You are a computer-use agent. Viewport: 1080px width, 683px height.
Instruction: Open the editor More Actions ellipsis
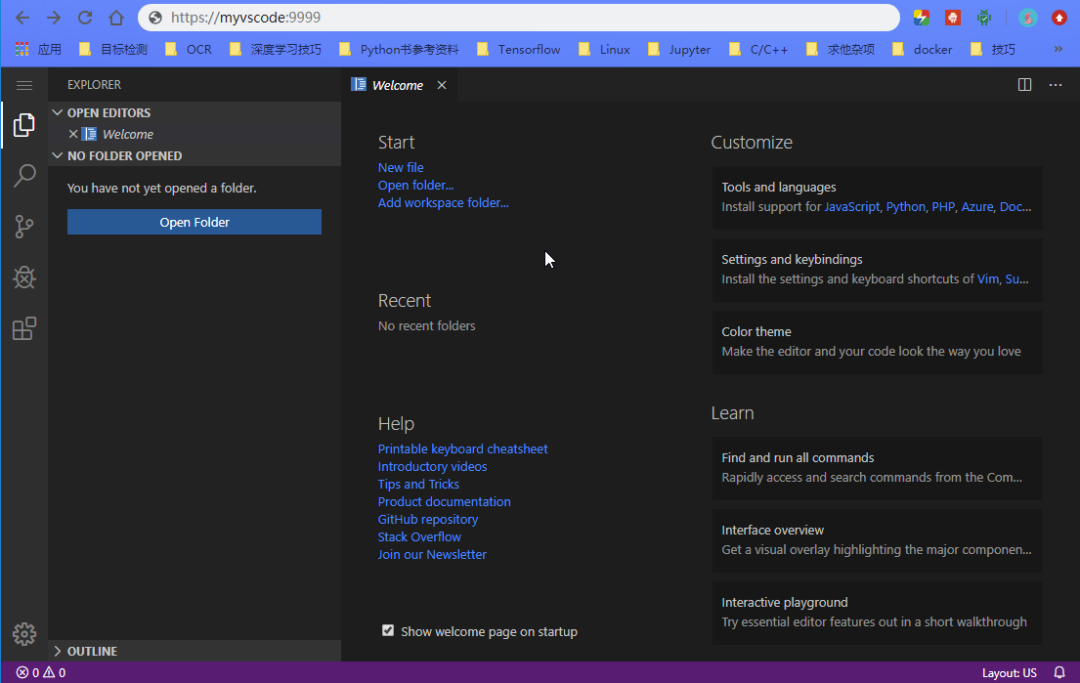(x=1055, y=85)
